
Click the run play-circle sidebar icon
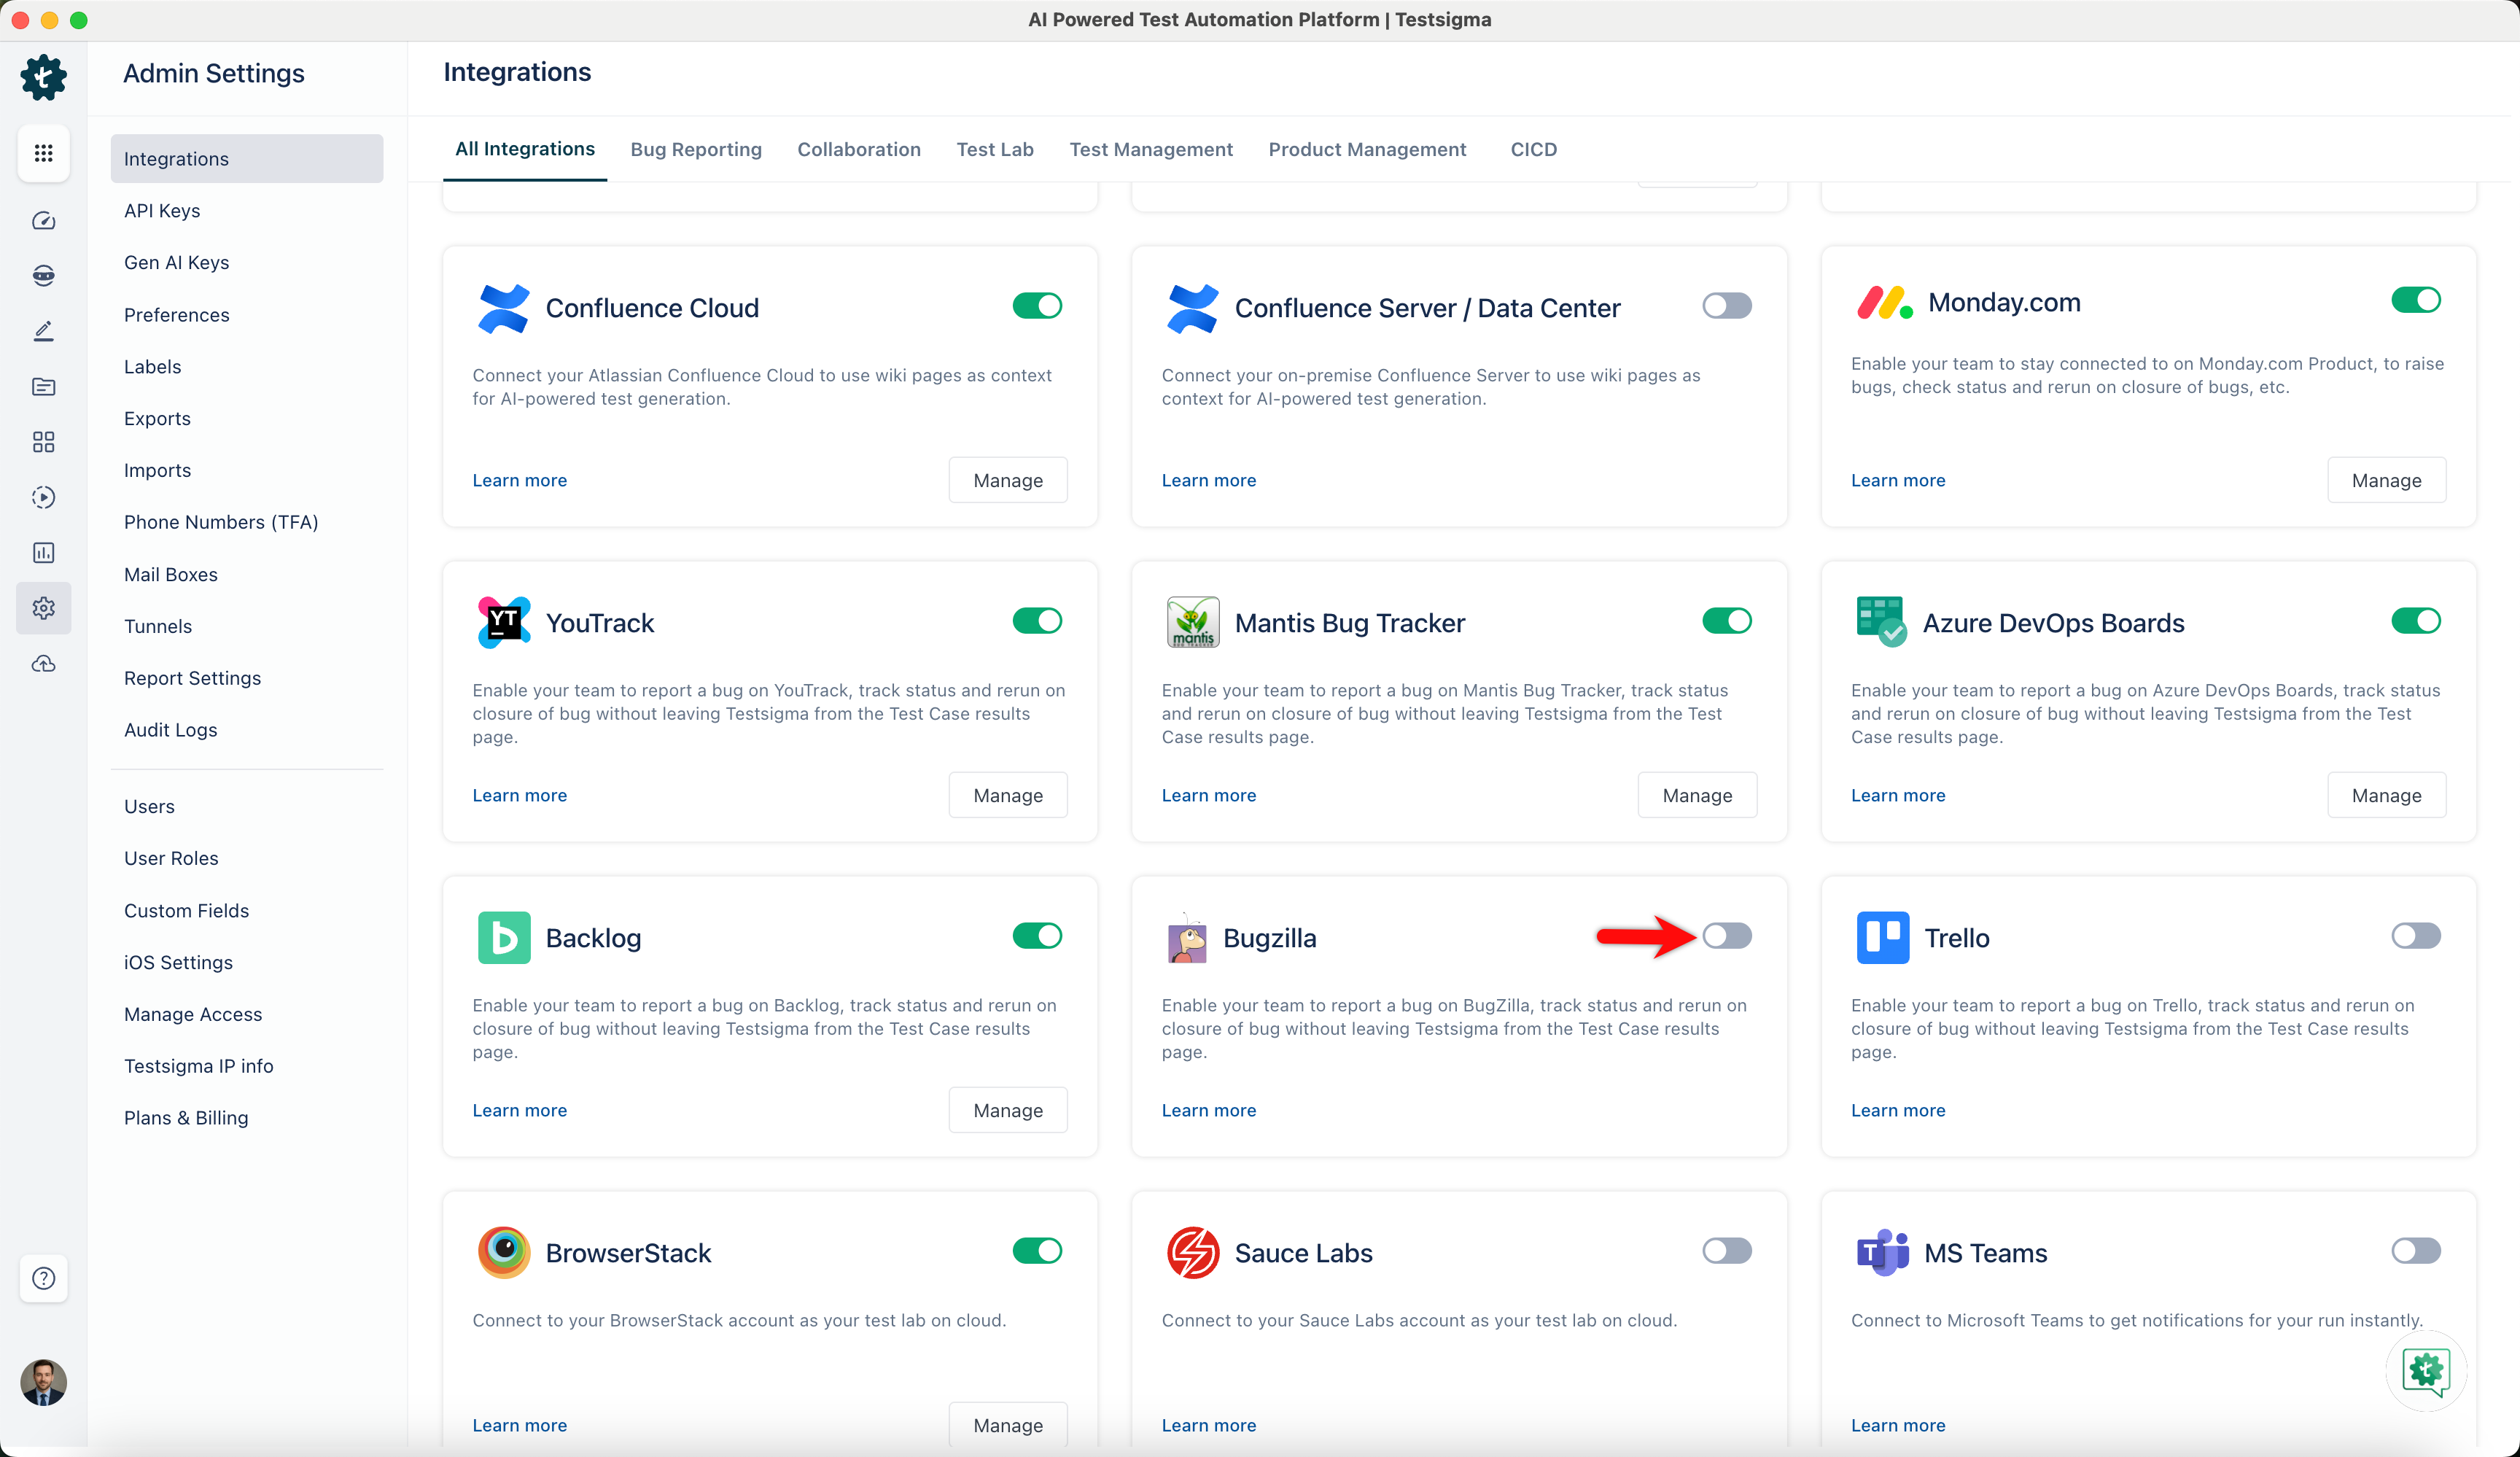[x=43, y=497]
